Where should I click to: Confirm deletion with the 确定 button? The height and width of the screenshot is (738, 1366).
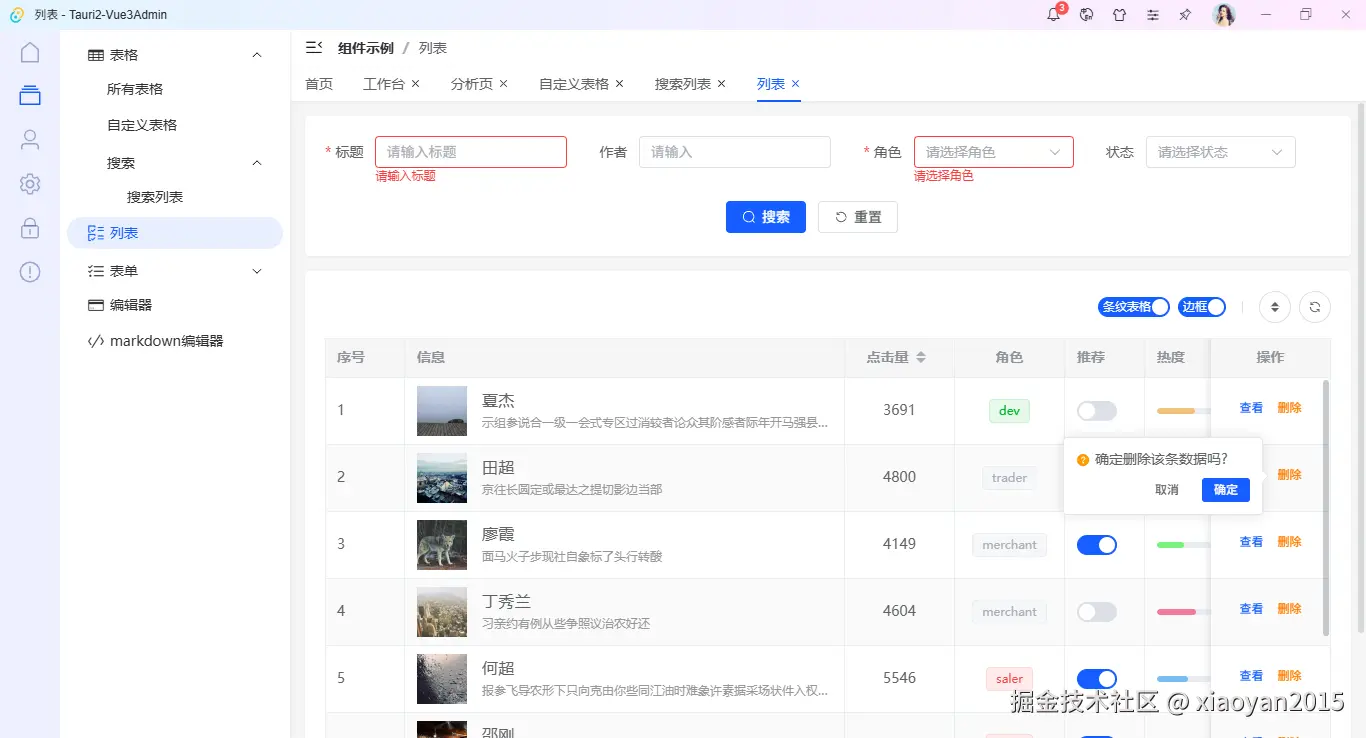tap(1225, 490)
